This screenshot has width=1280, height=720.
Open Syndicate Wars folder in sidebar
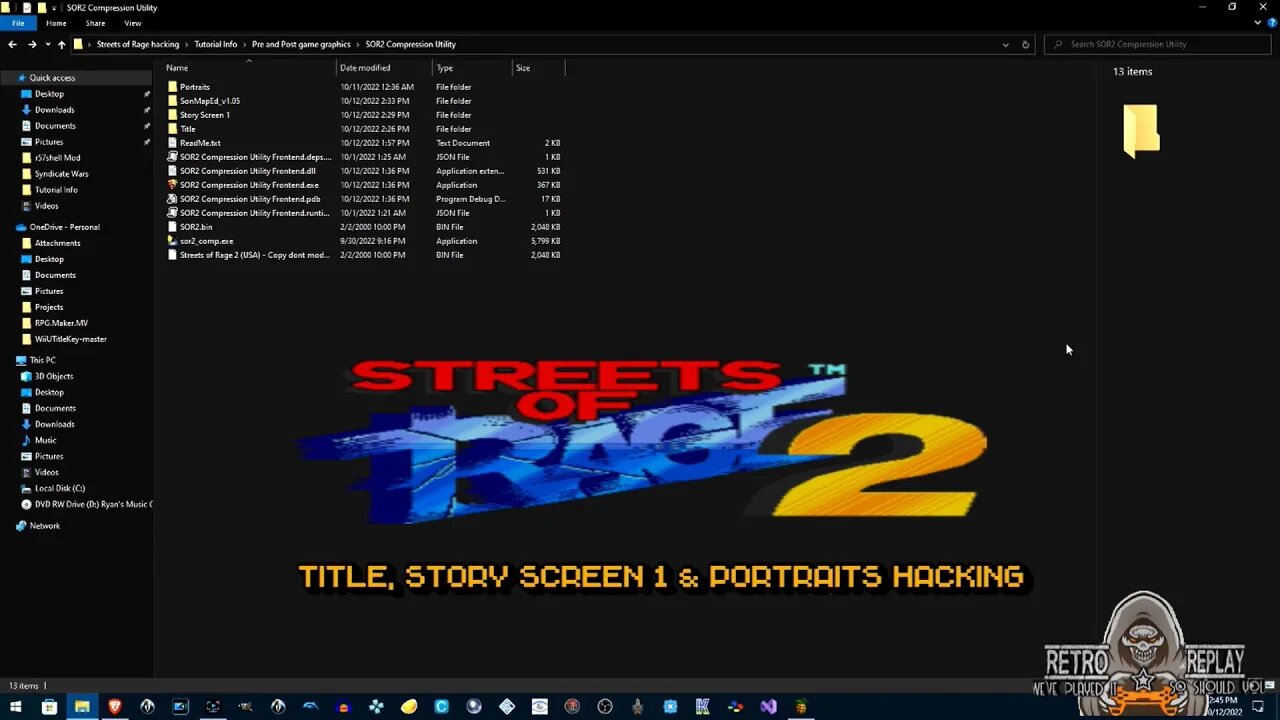[61, 174]
